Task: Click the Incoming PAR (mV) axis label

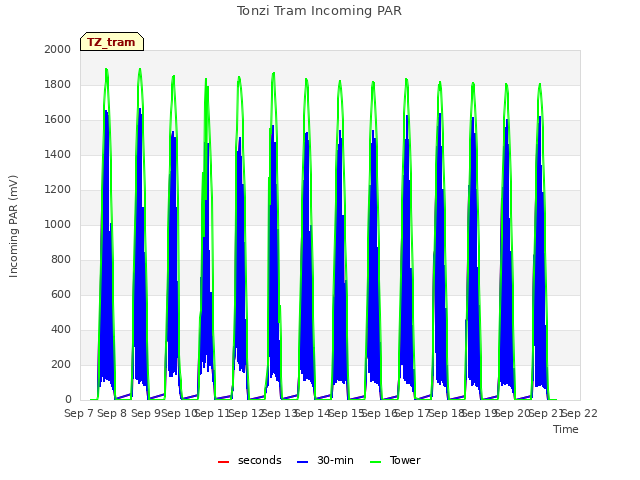Action: (13, 227)
